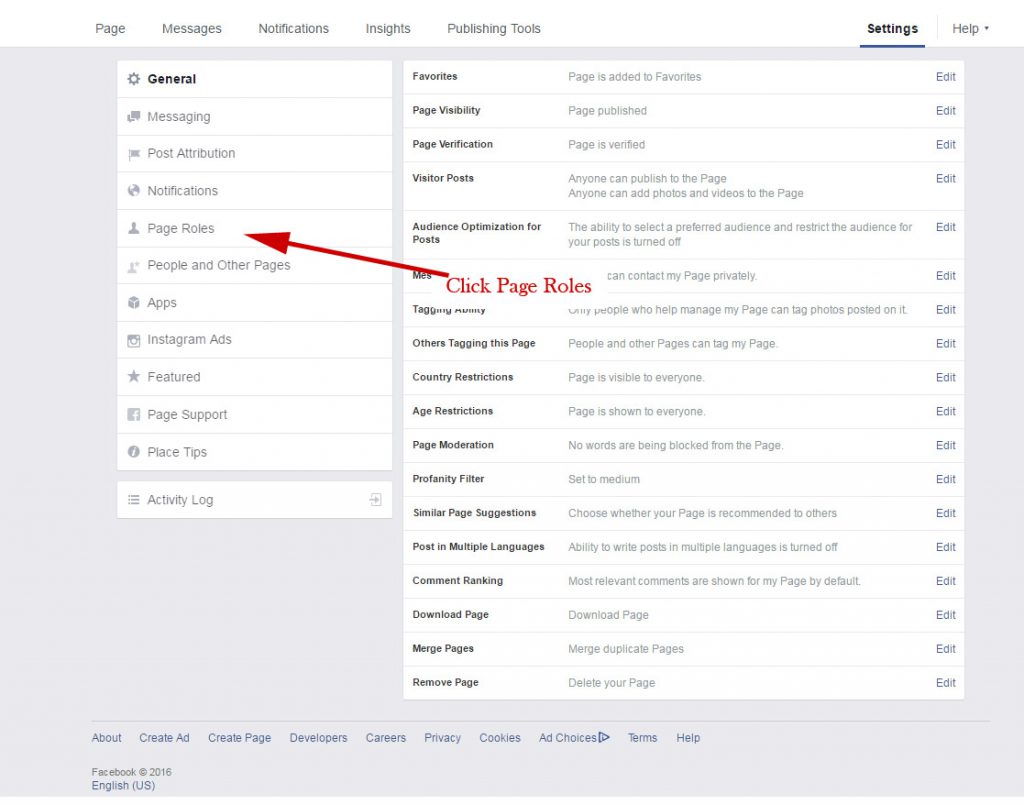This screenshot has width=1024, height=805.
Task: Edit the Comment Ranking setting
Action: 946,582
